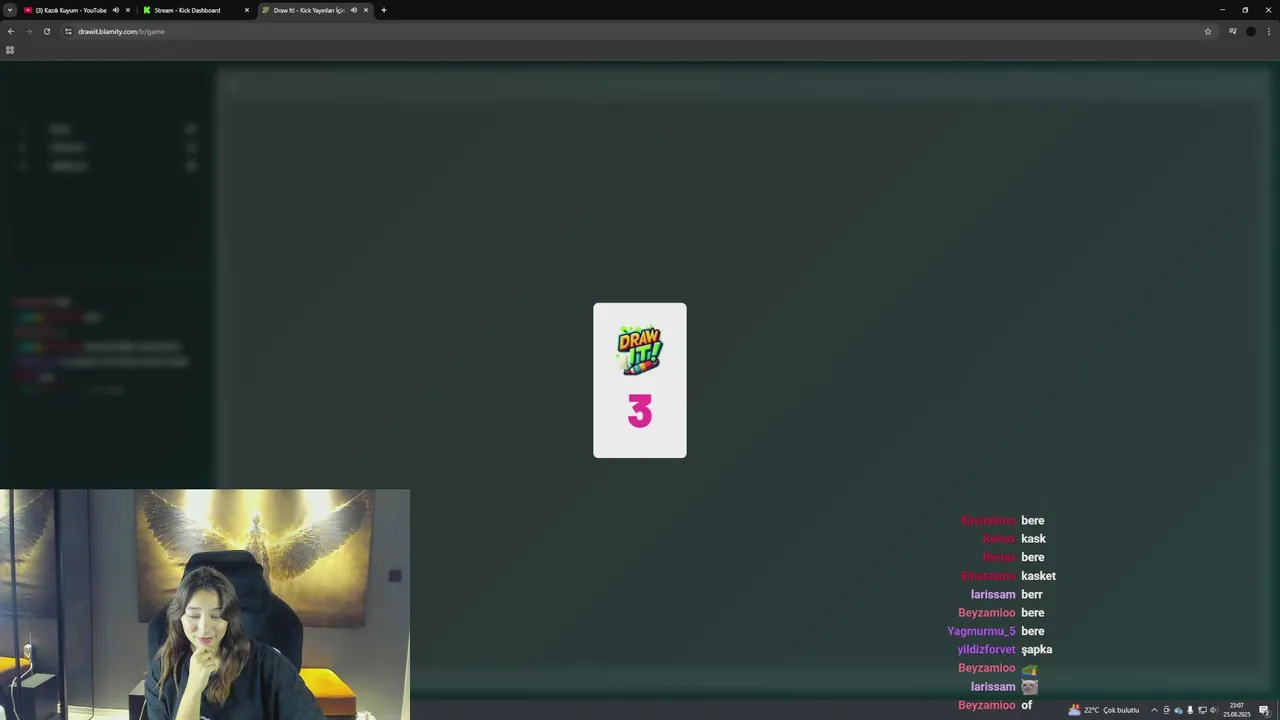Open the tab search dropdown arrow
This screenshot has height=720, width=1280.
coord(10,10)
